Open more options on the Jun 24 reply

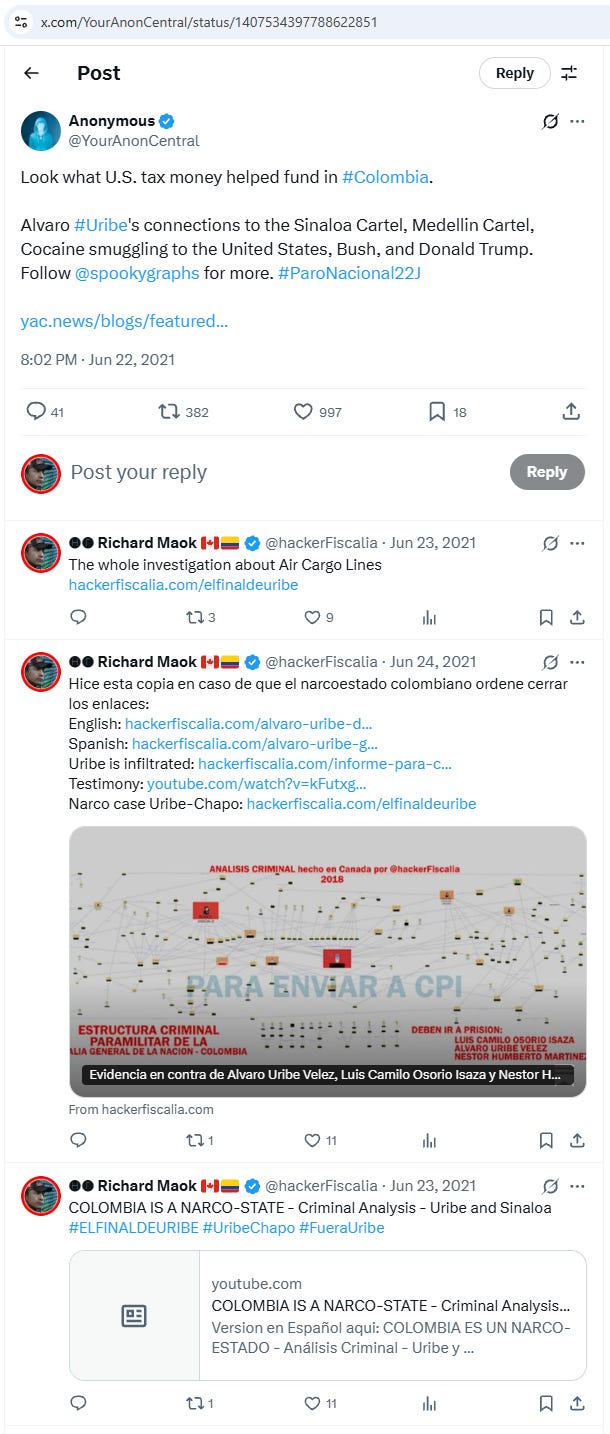577,662
